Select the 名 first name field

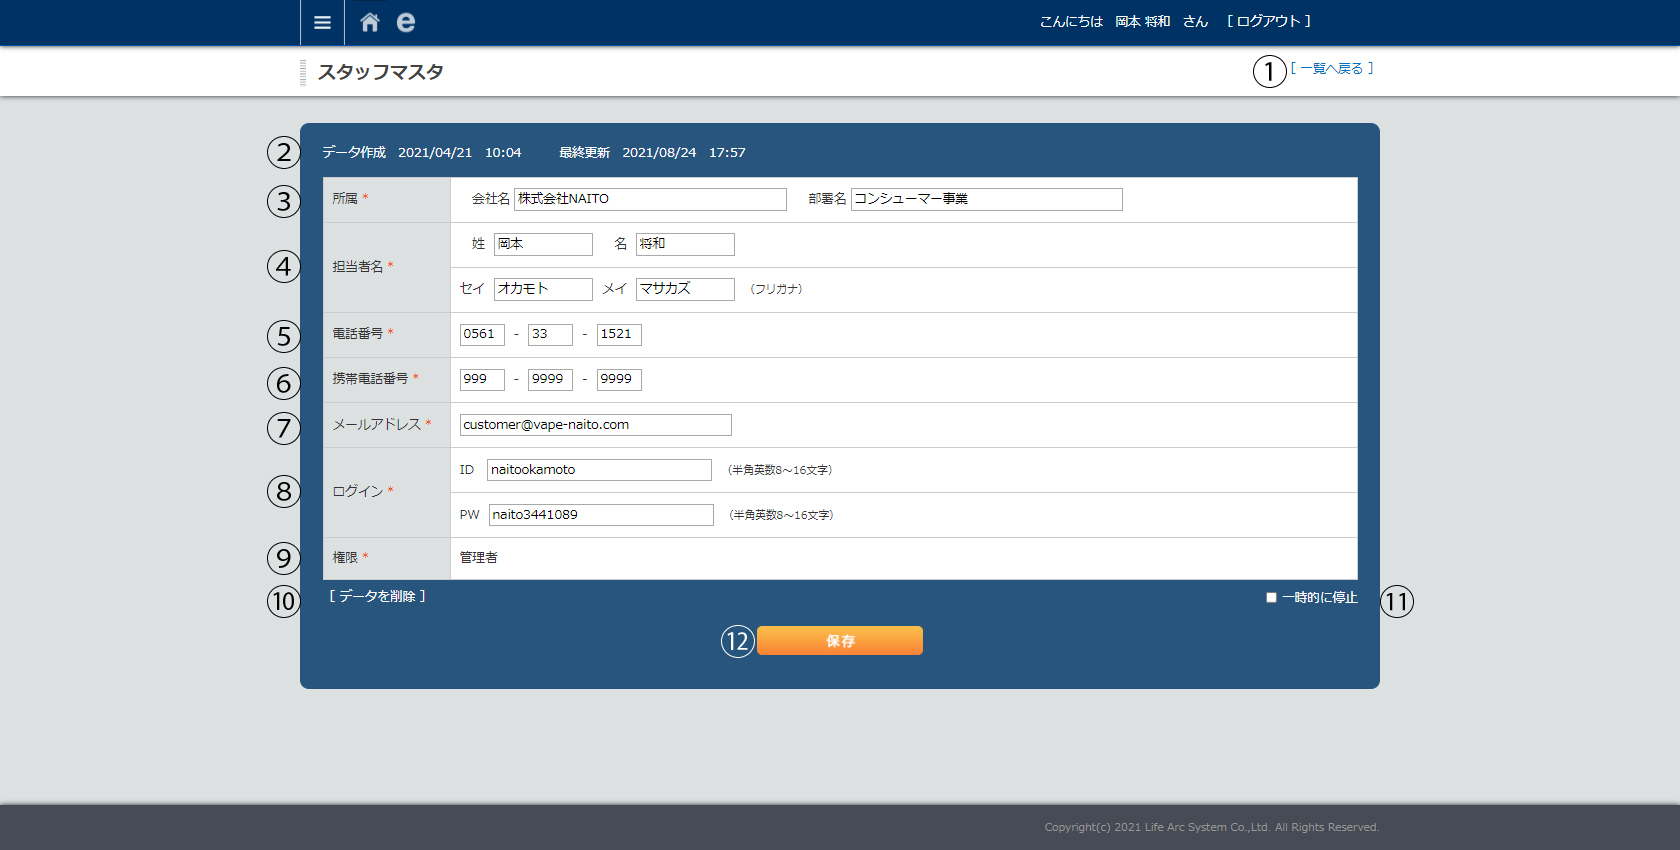click(x=685, y=244)
